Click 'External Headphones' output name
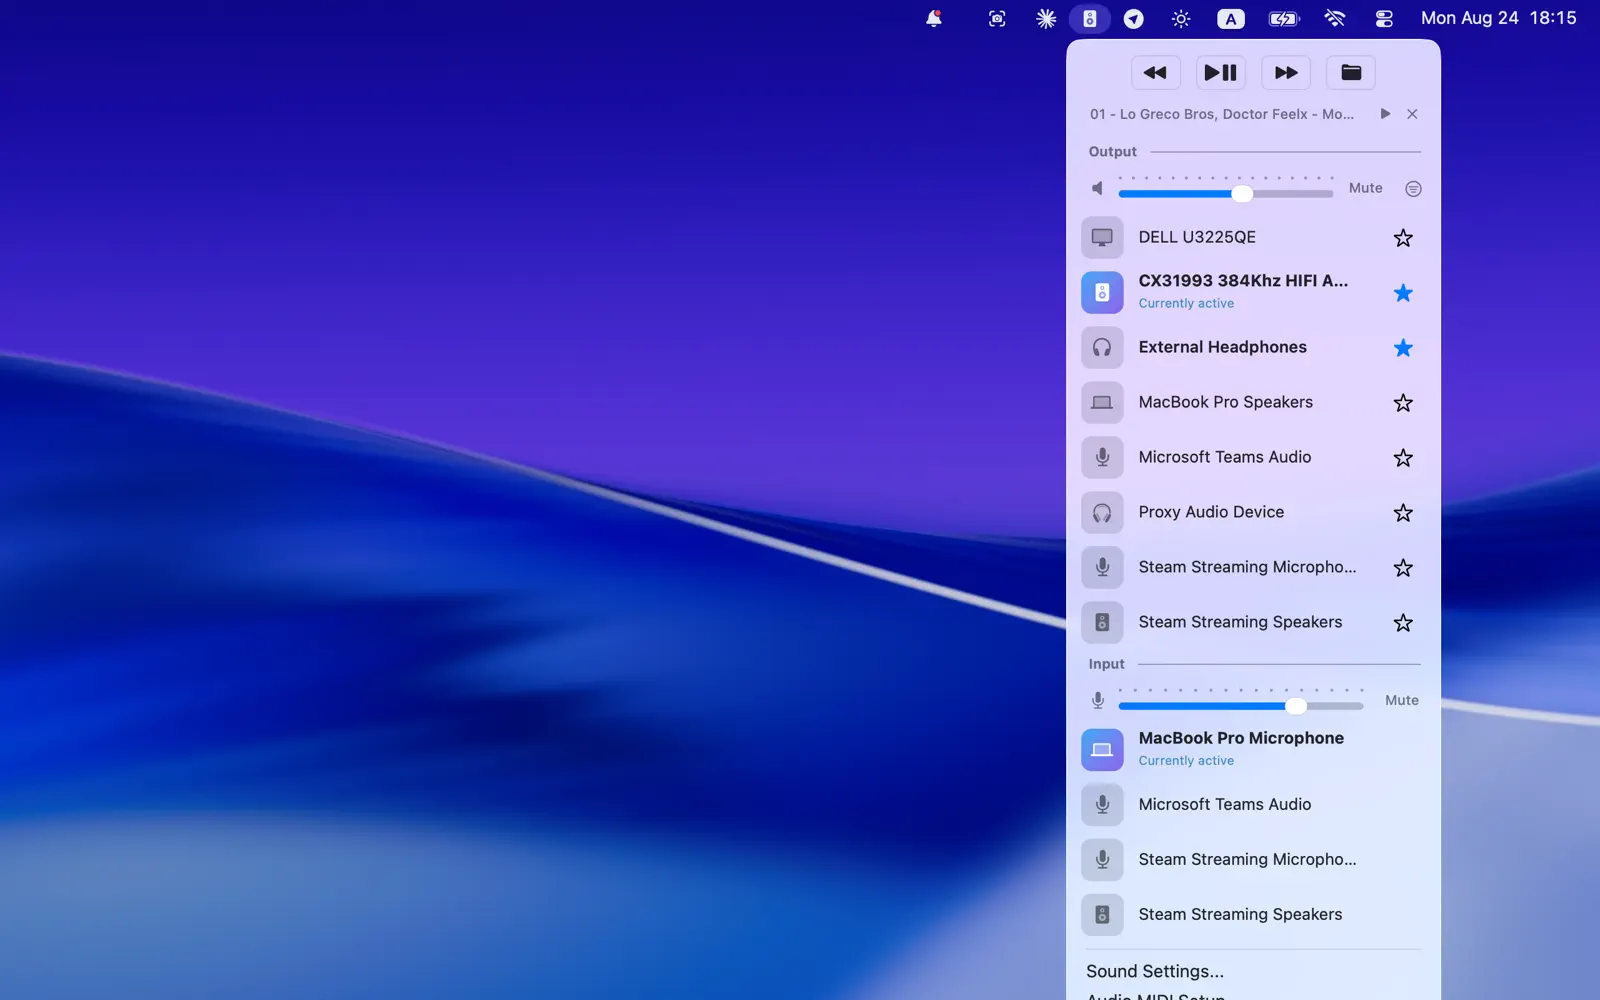The height and width of the screenshot is (1000, 1600). click(1222, 347)
